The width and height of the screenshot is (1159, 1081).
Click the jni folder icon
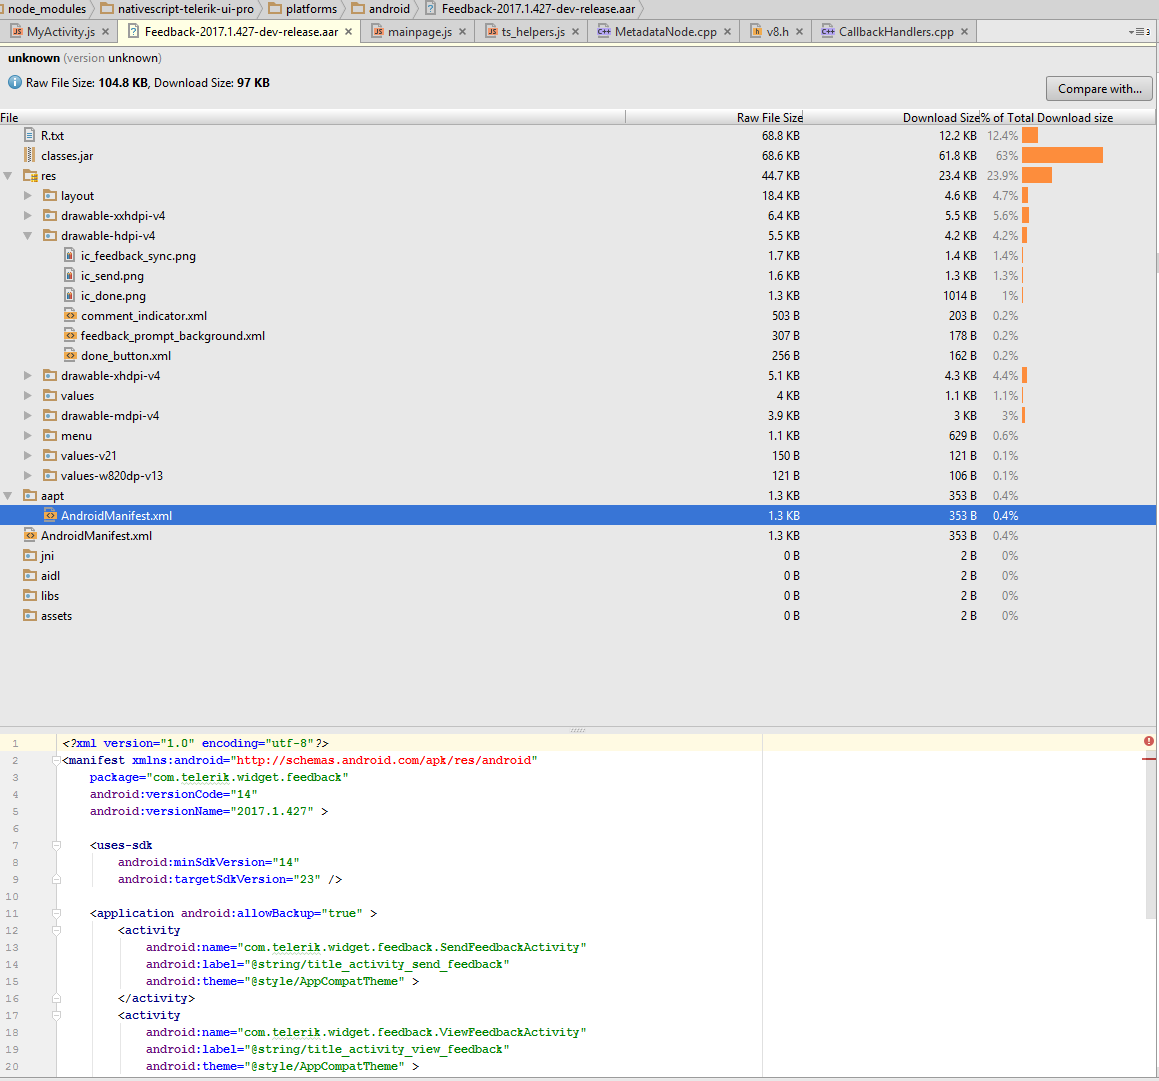[30, 555]
